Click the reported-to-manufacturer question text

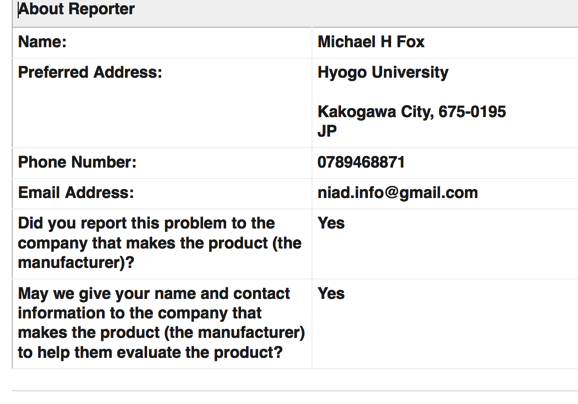tap(160, 243)
